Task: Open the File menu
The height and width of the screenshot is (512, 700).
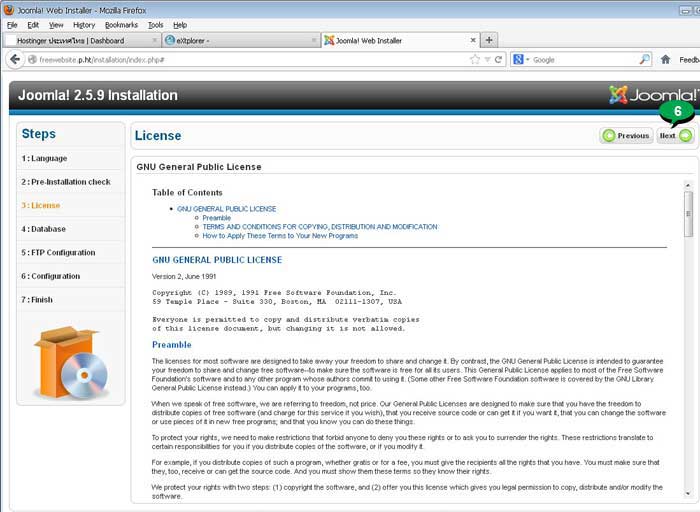Action: pos(12,25)
